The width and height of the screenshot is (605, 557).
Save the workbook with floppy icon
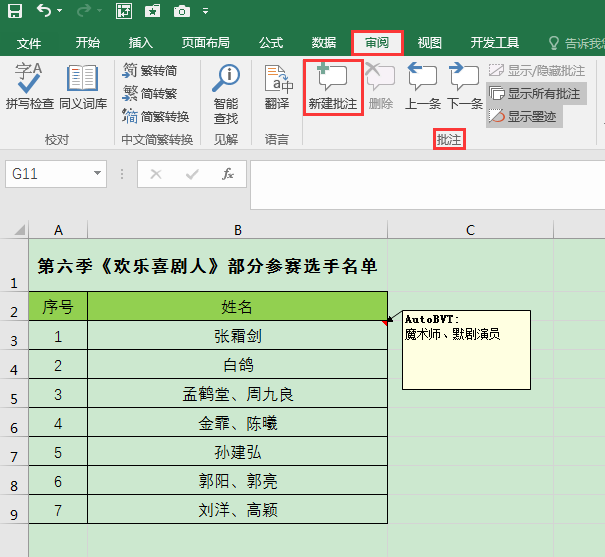(x=15, y=11)
